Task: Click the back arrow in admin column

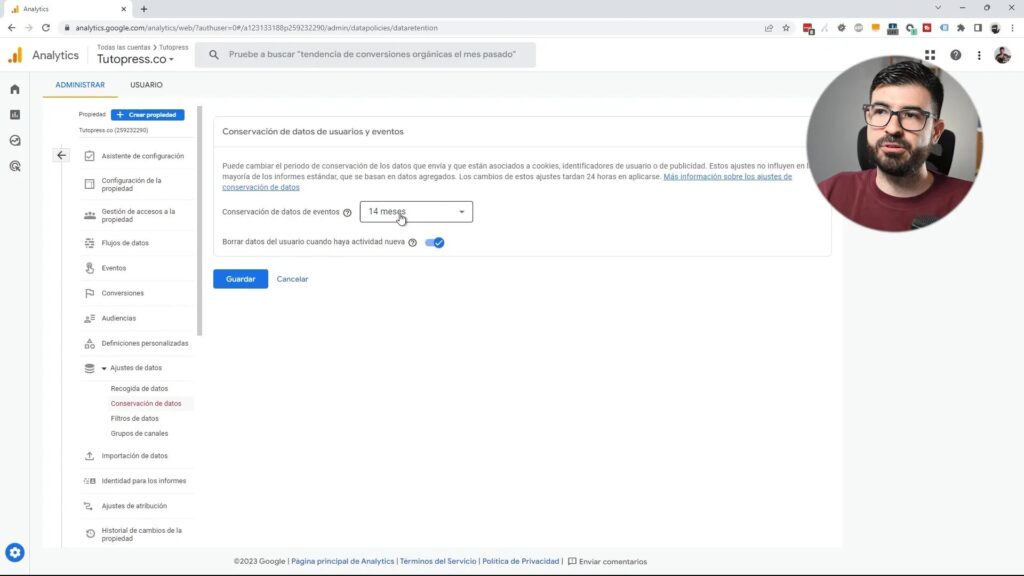Action: [x=61, y=155]
